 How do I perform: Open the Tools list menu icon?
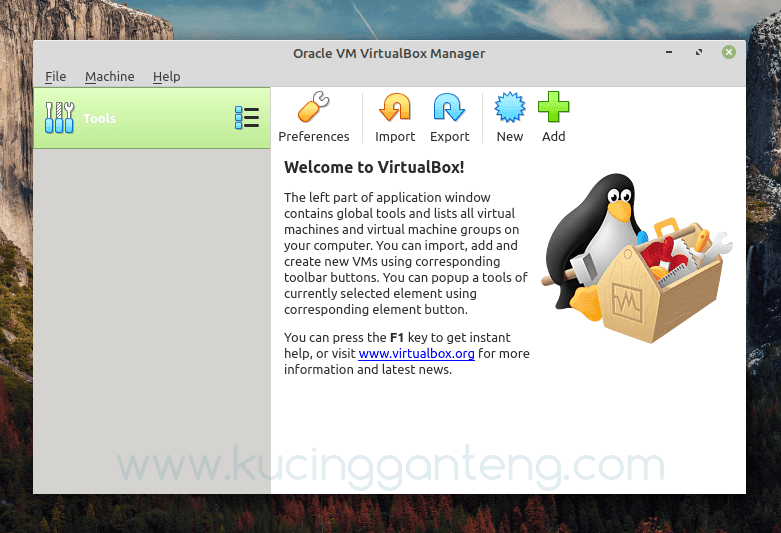[x=247, y=118]
